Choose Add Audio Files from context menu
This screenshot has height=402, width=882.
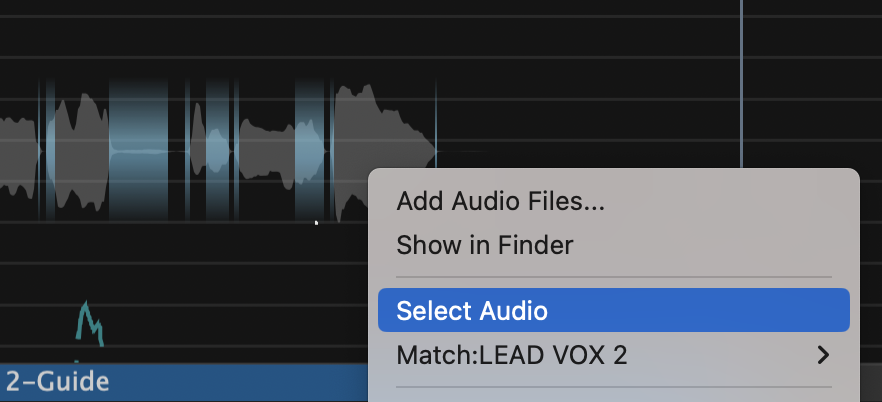(x=500, y=201)
